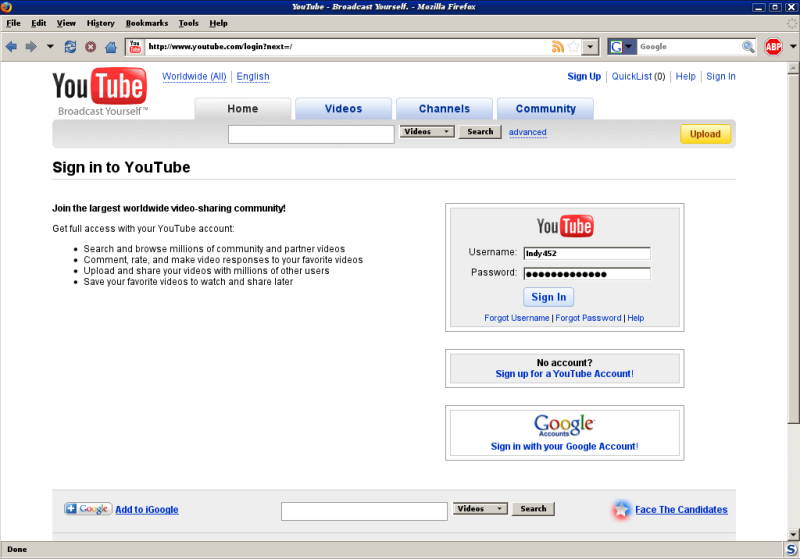Click the Help link in page header
Viewport: 800px width, 559px height.
tap(685, 77)
